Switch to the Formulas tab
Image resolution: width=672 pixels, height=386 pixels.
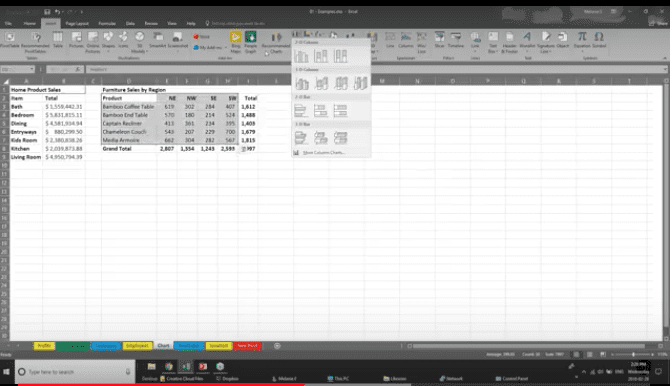point(107,24)
